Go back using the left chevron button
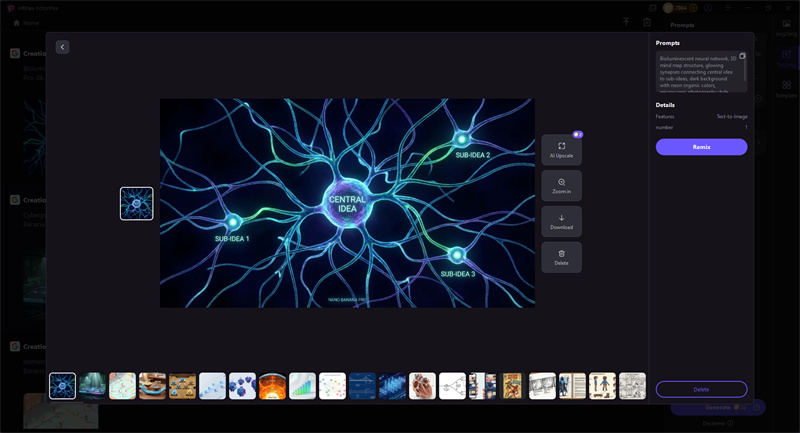This screenshot has width=800, height=433. tap(62, 47)
